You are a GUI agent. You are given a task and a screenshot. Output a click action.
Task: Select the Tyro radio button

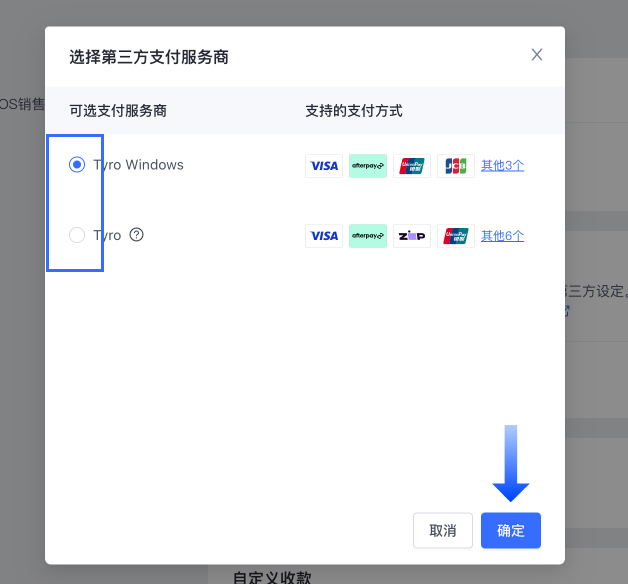[x=77, y=235]
